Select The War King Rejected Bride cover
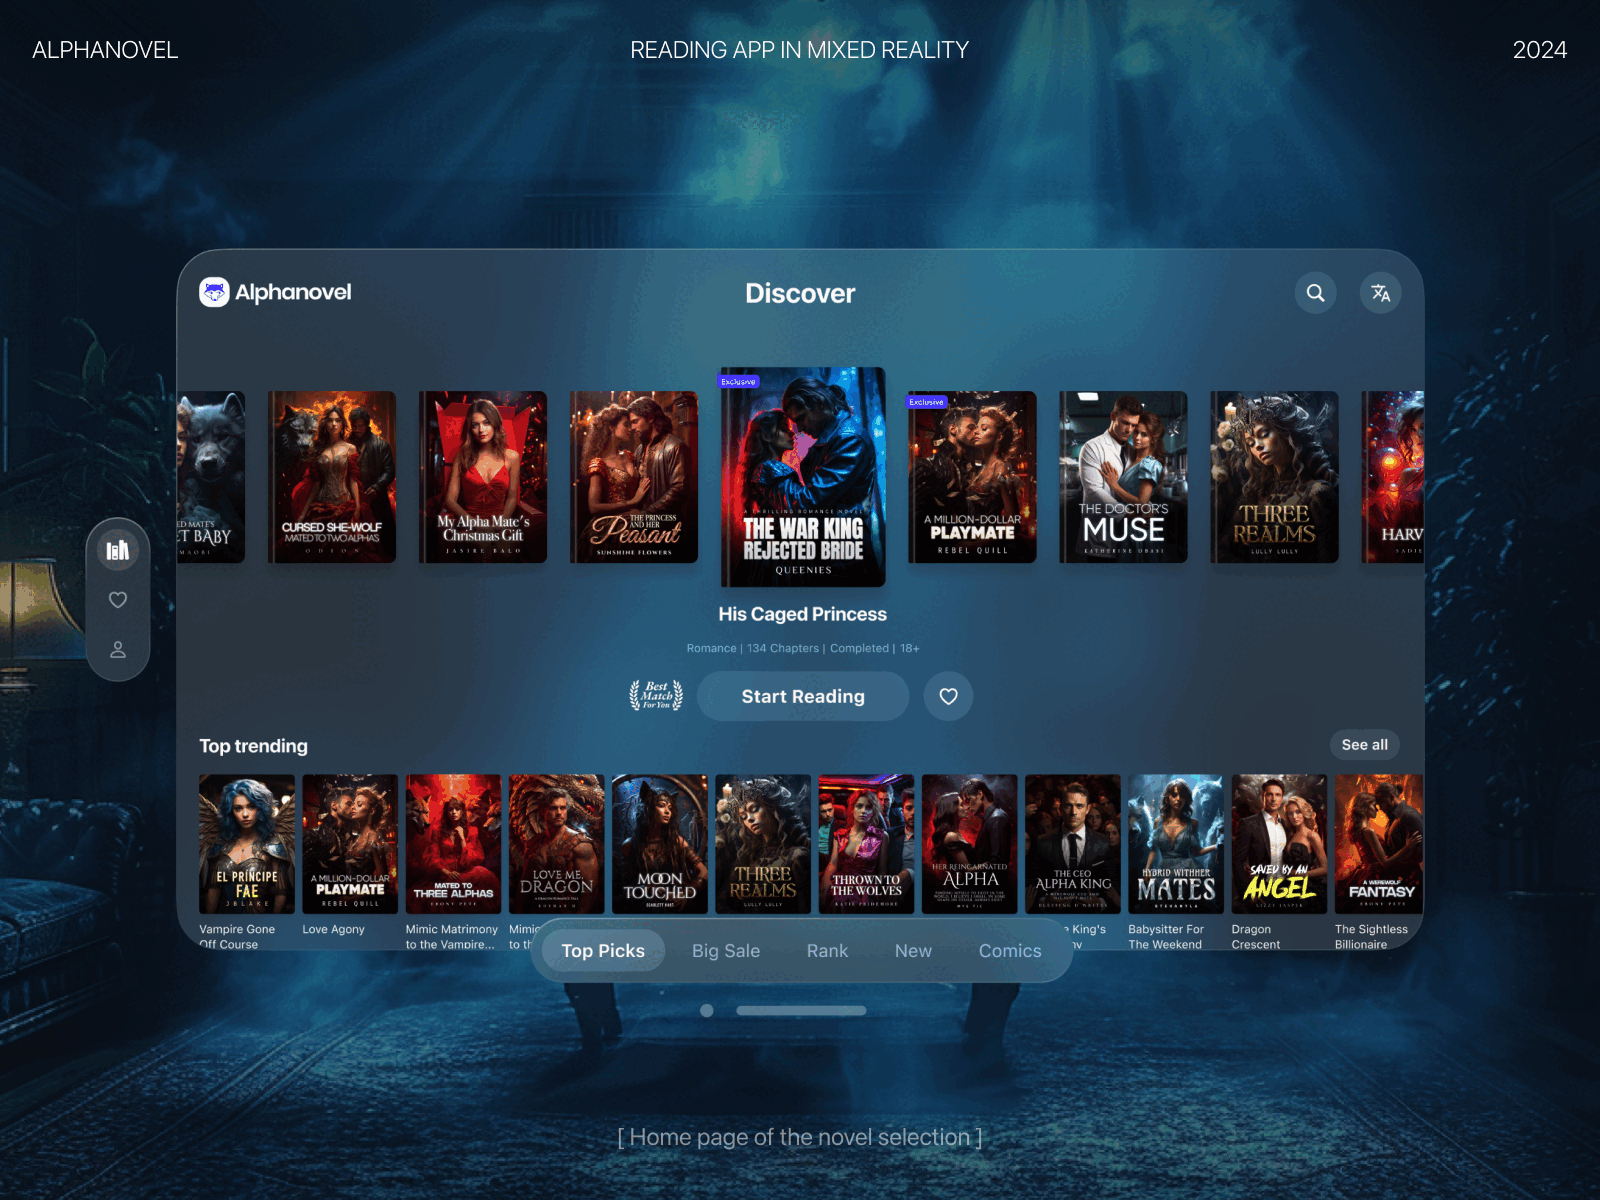This screenshot has height=1200, width=1600. coord(803,477)
